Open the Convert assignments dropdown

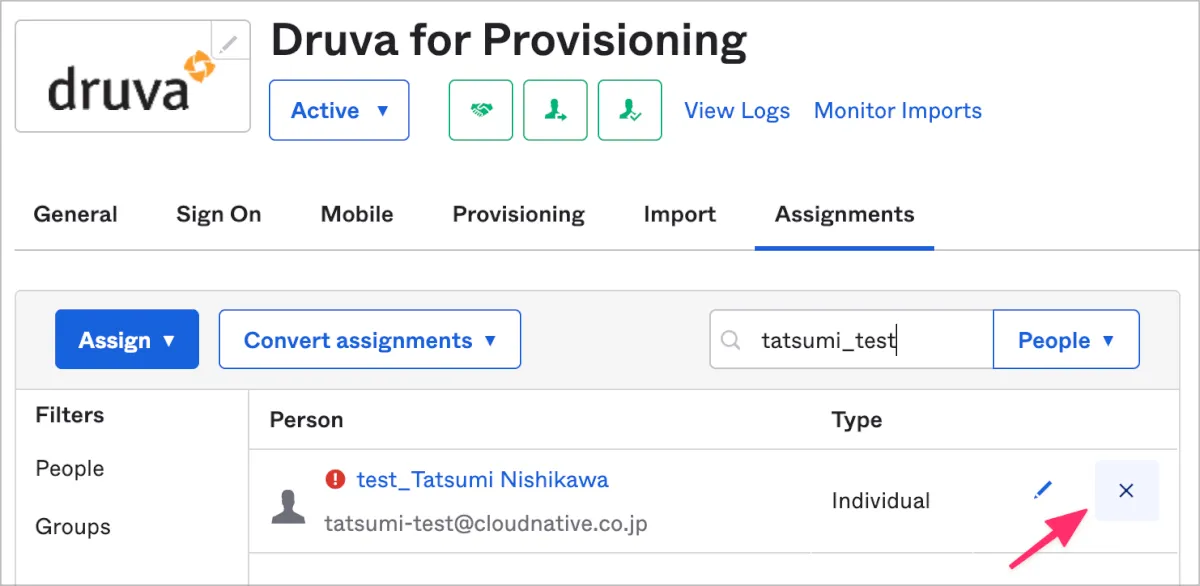click(x=369, y=340)
